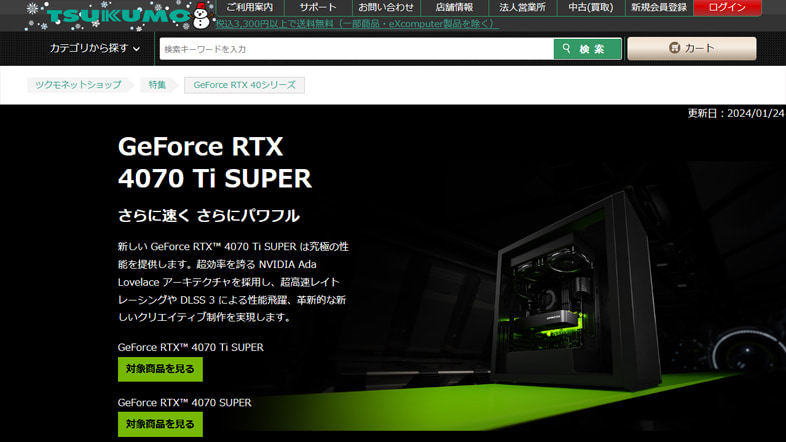The height and width of the screenshot is (442, 786).
Task: Open the 法人営業所 menu item
Action: point(522,8)
